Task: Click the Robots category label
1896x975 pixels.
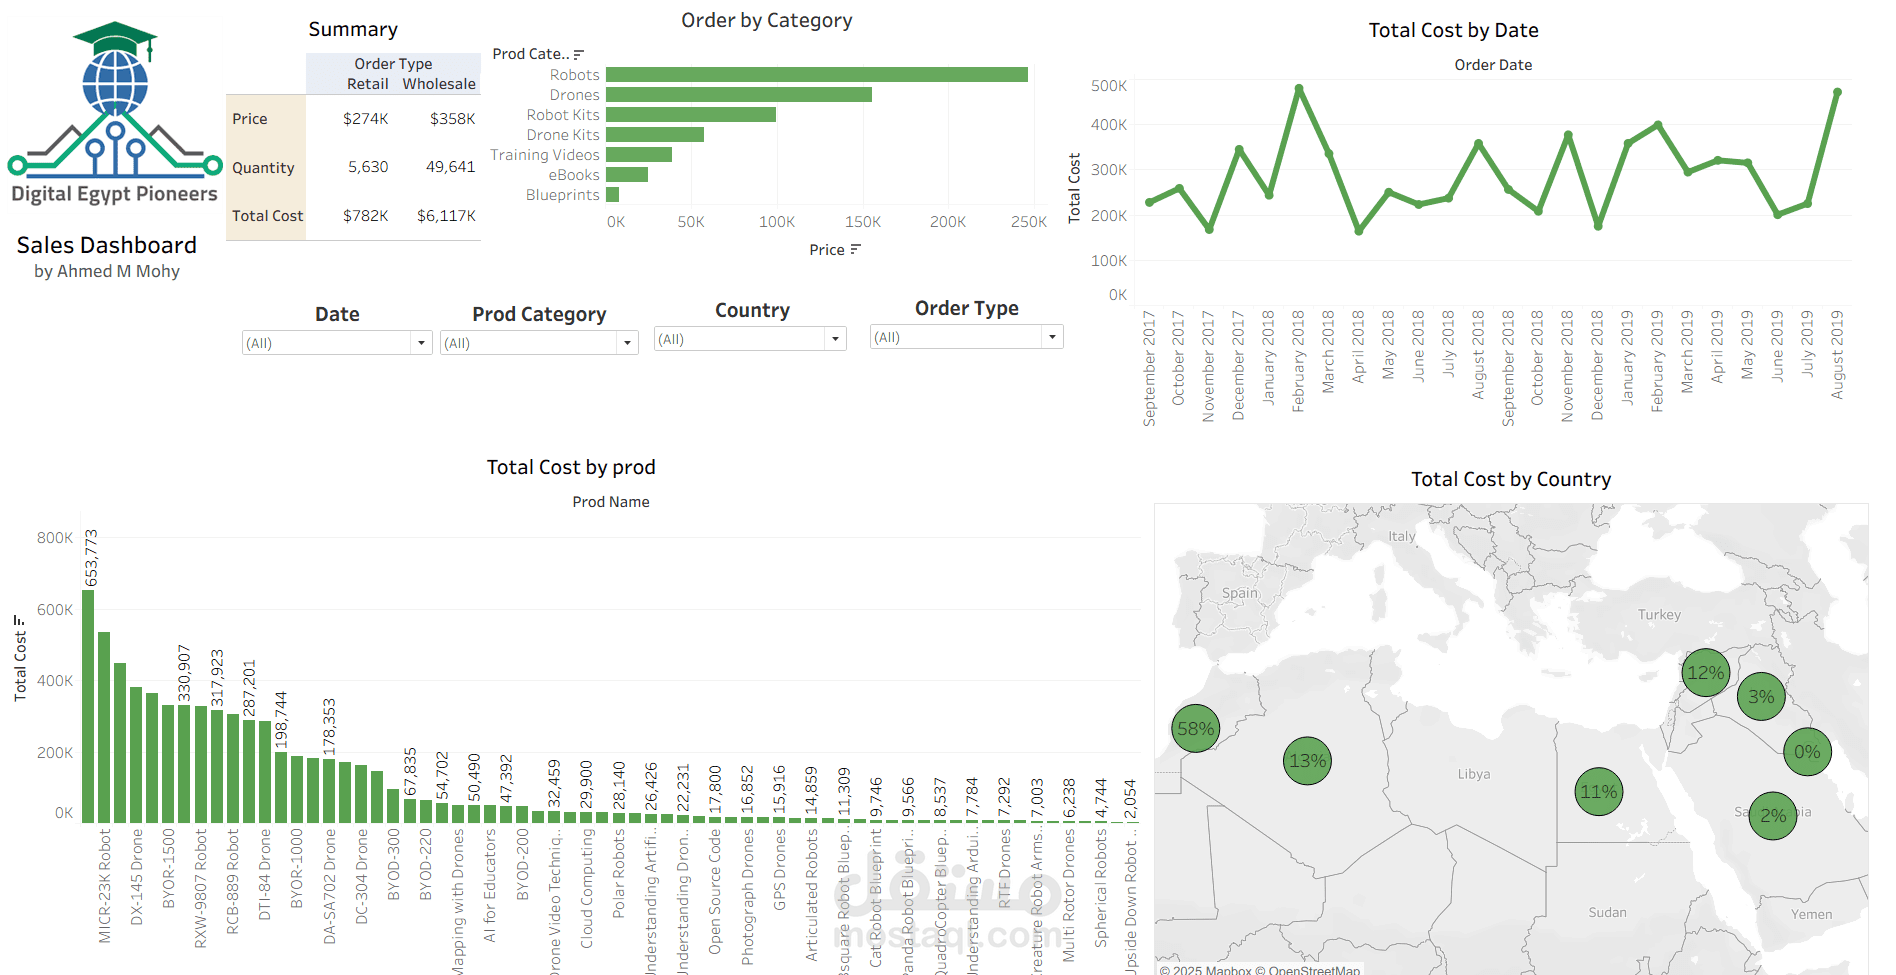Action: [x=574, y=75]
